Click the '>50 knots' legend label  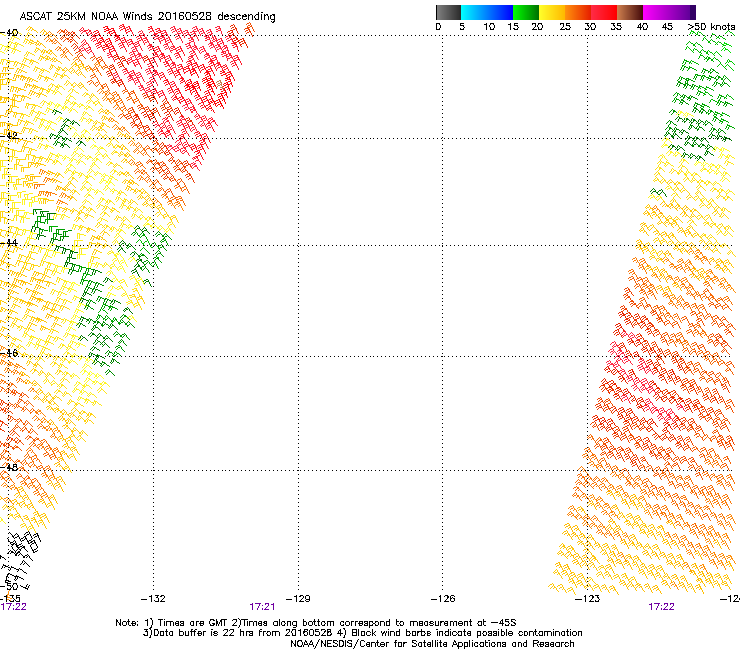711,27
